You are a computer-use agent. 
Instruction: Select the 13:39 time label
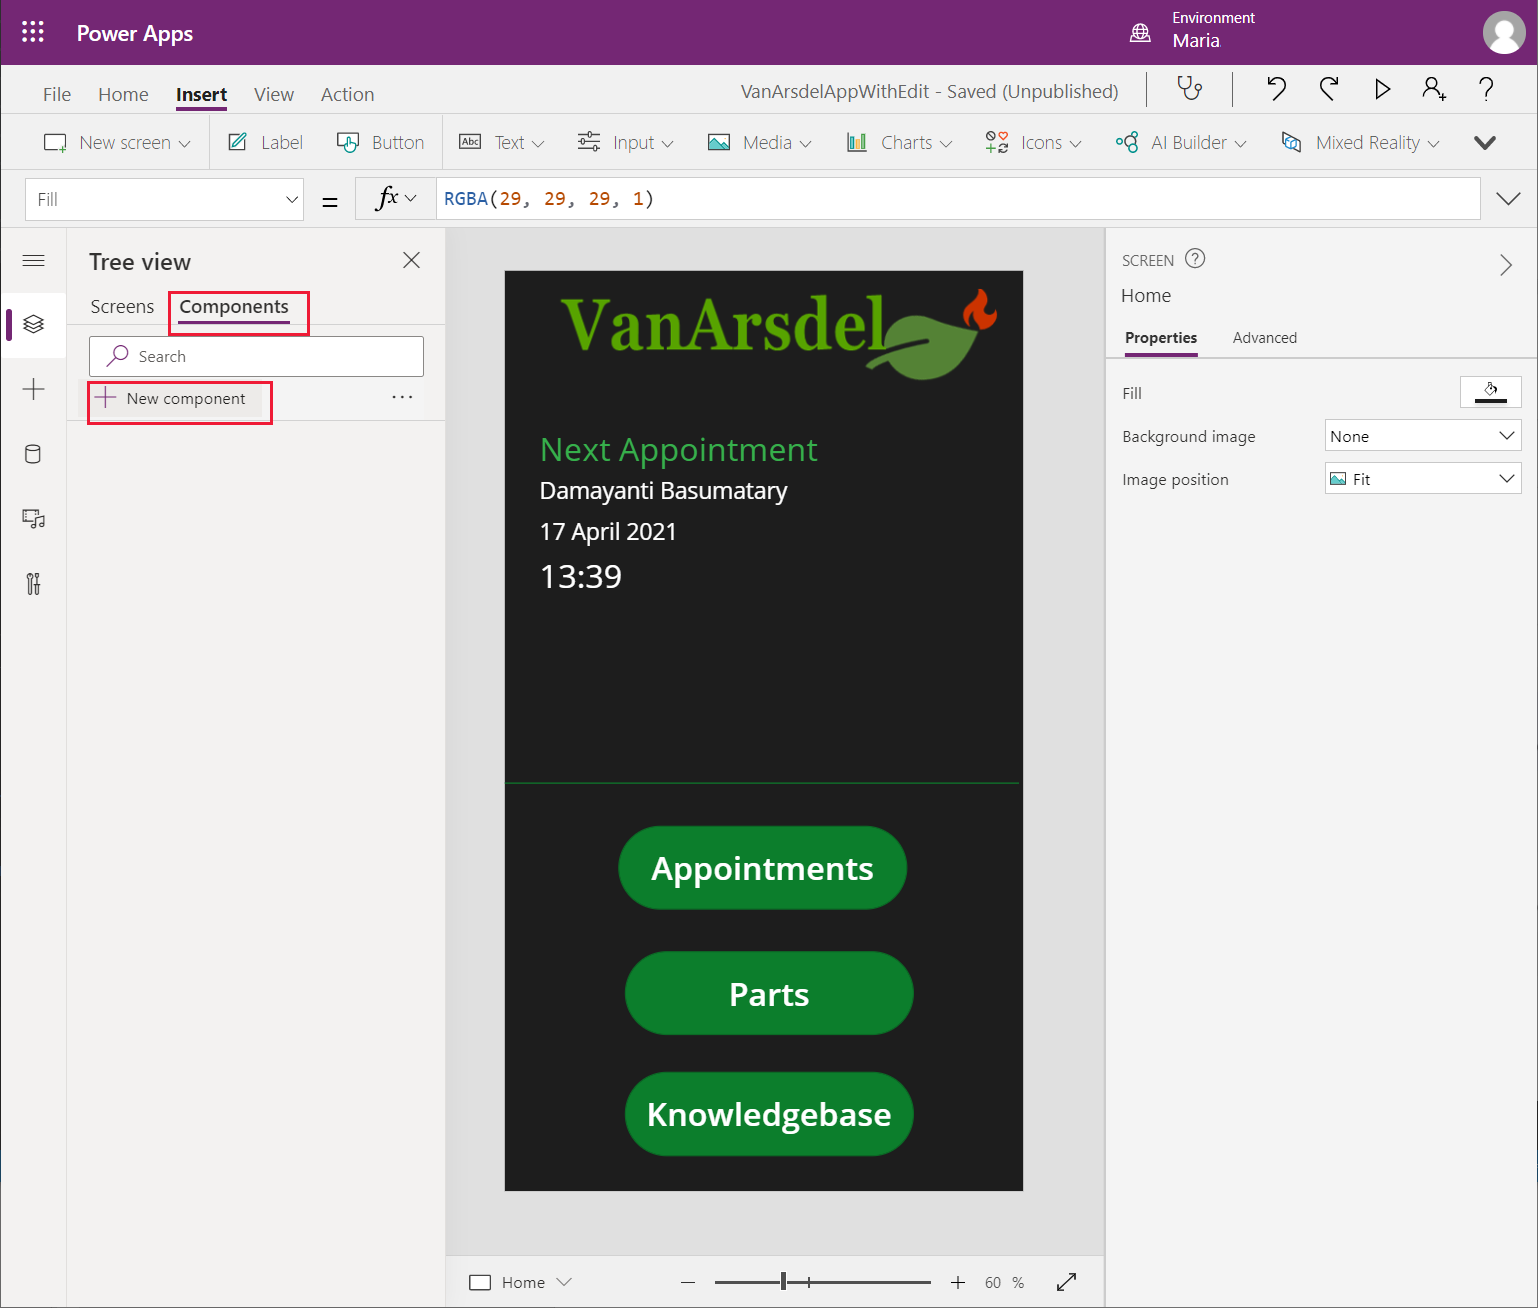581,576
